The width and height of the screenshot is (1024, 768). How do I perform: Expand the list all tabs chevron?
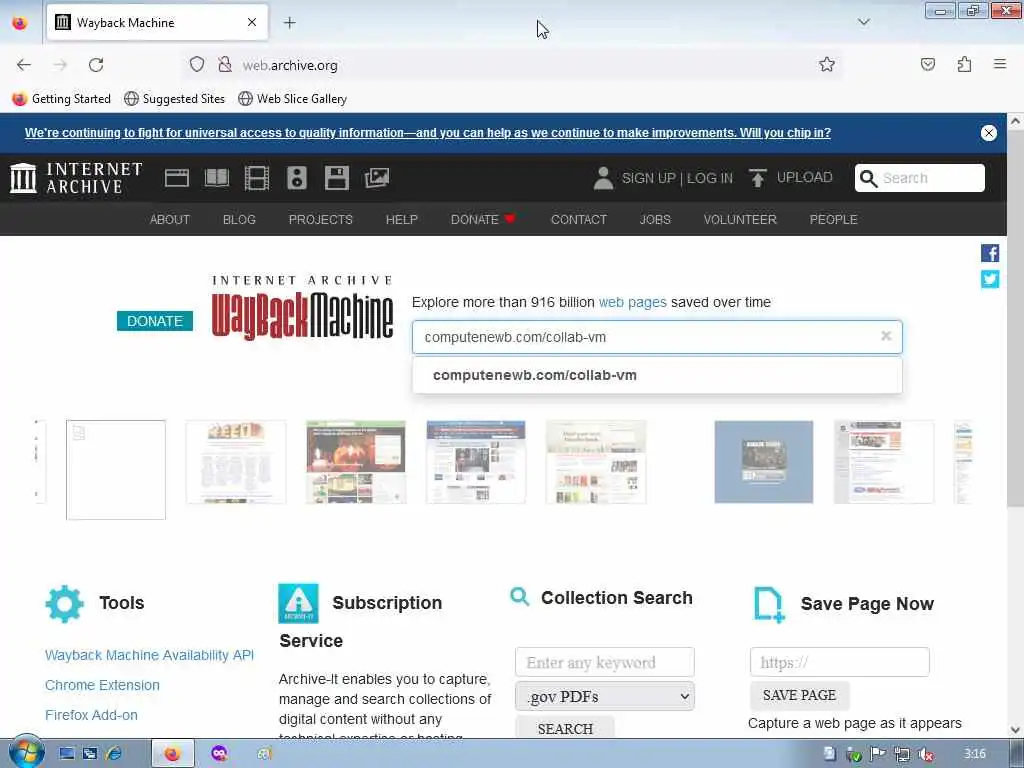pos(863,22)
